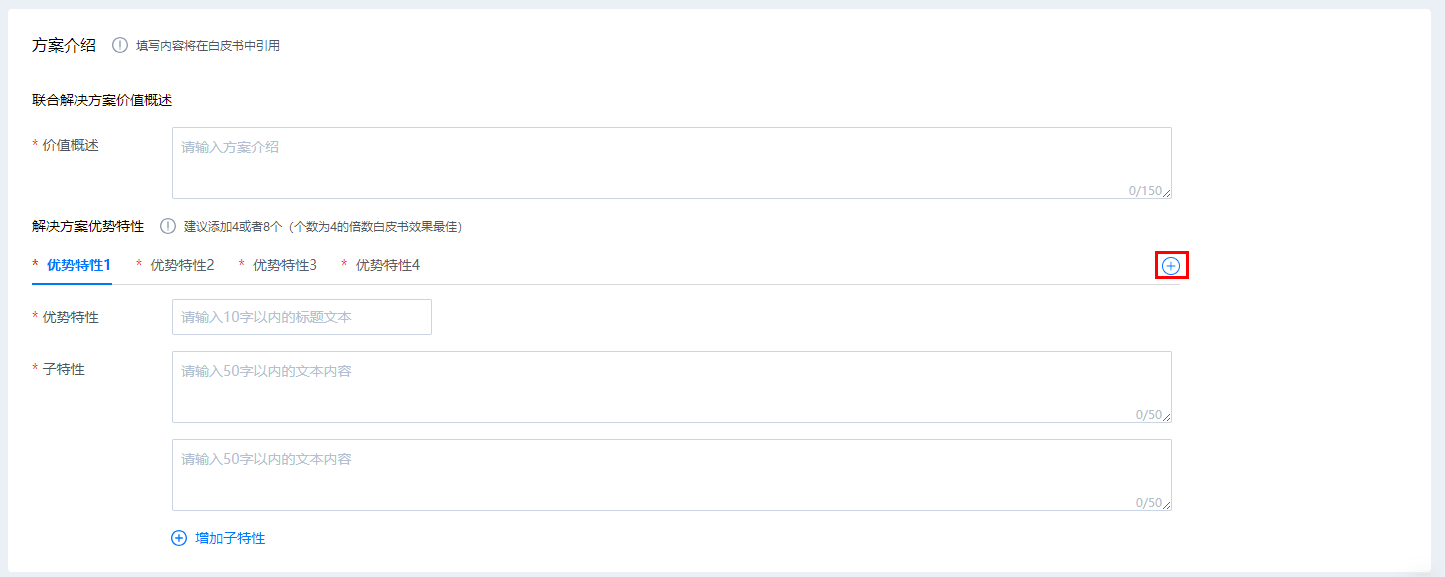The width and height of the screenshot is (1445, 577).
Task: Click the 子特性 field label
Action: [63, 369]
